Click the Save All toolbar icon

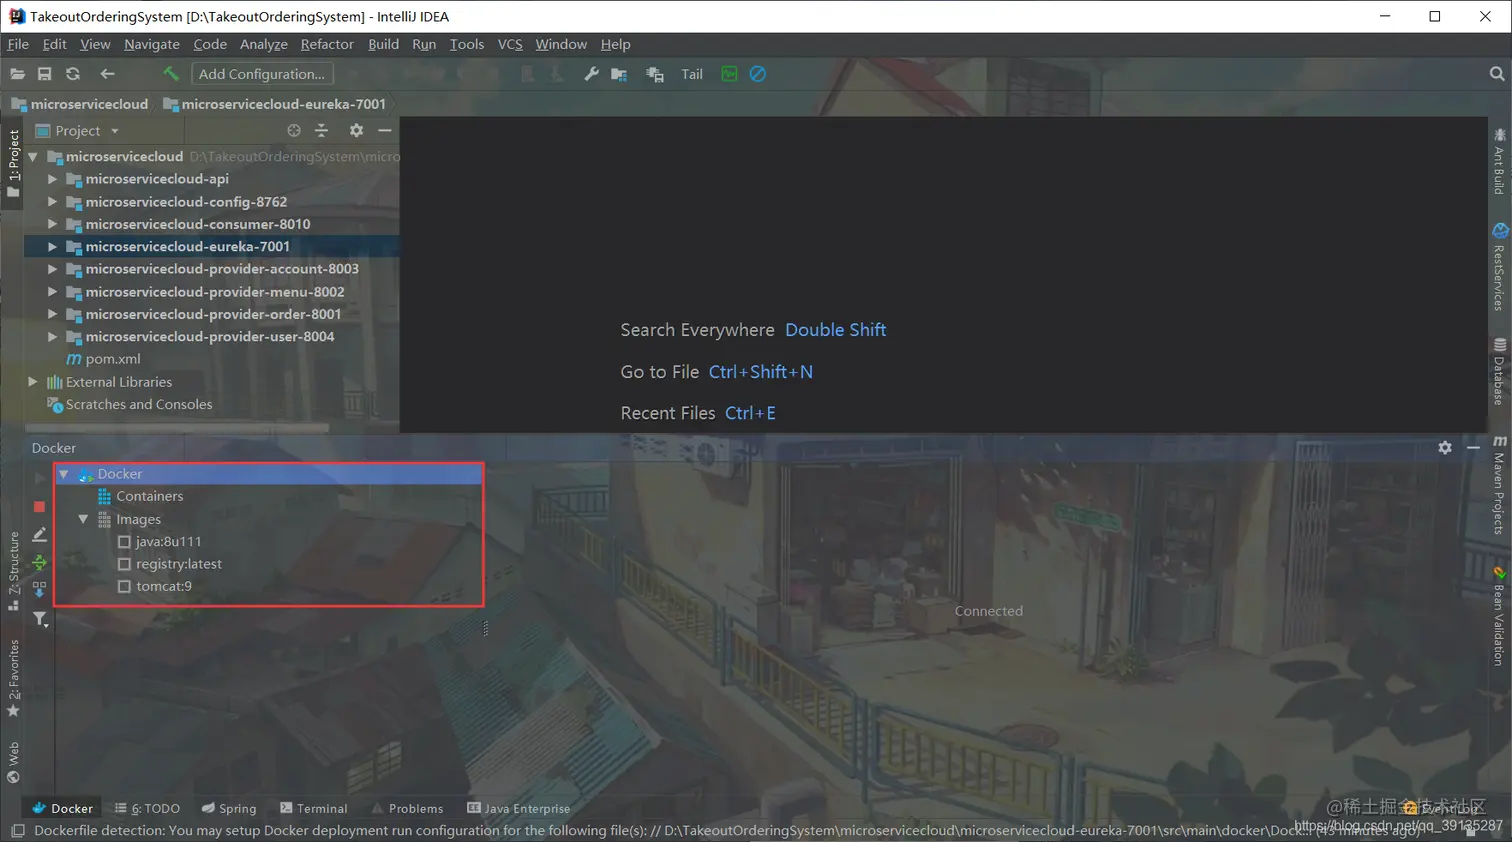(44, 74)
